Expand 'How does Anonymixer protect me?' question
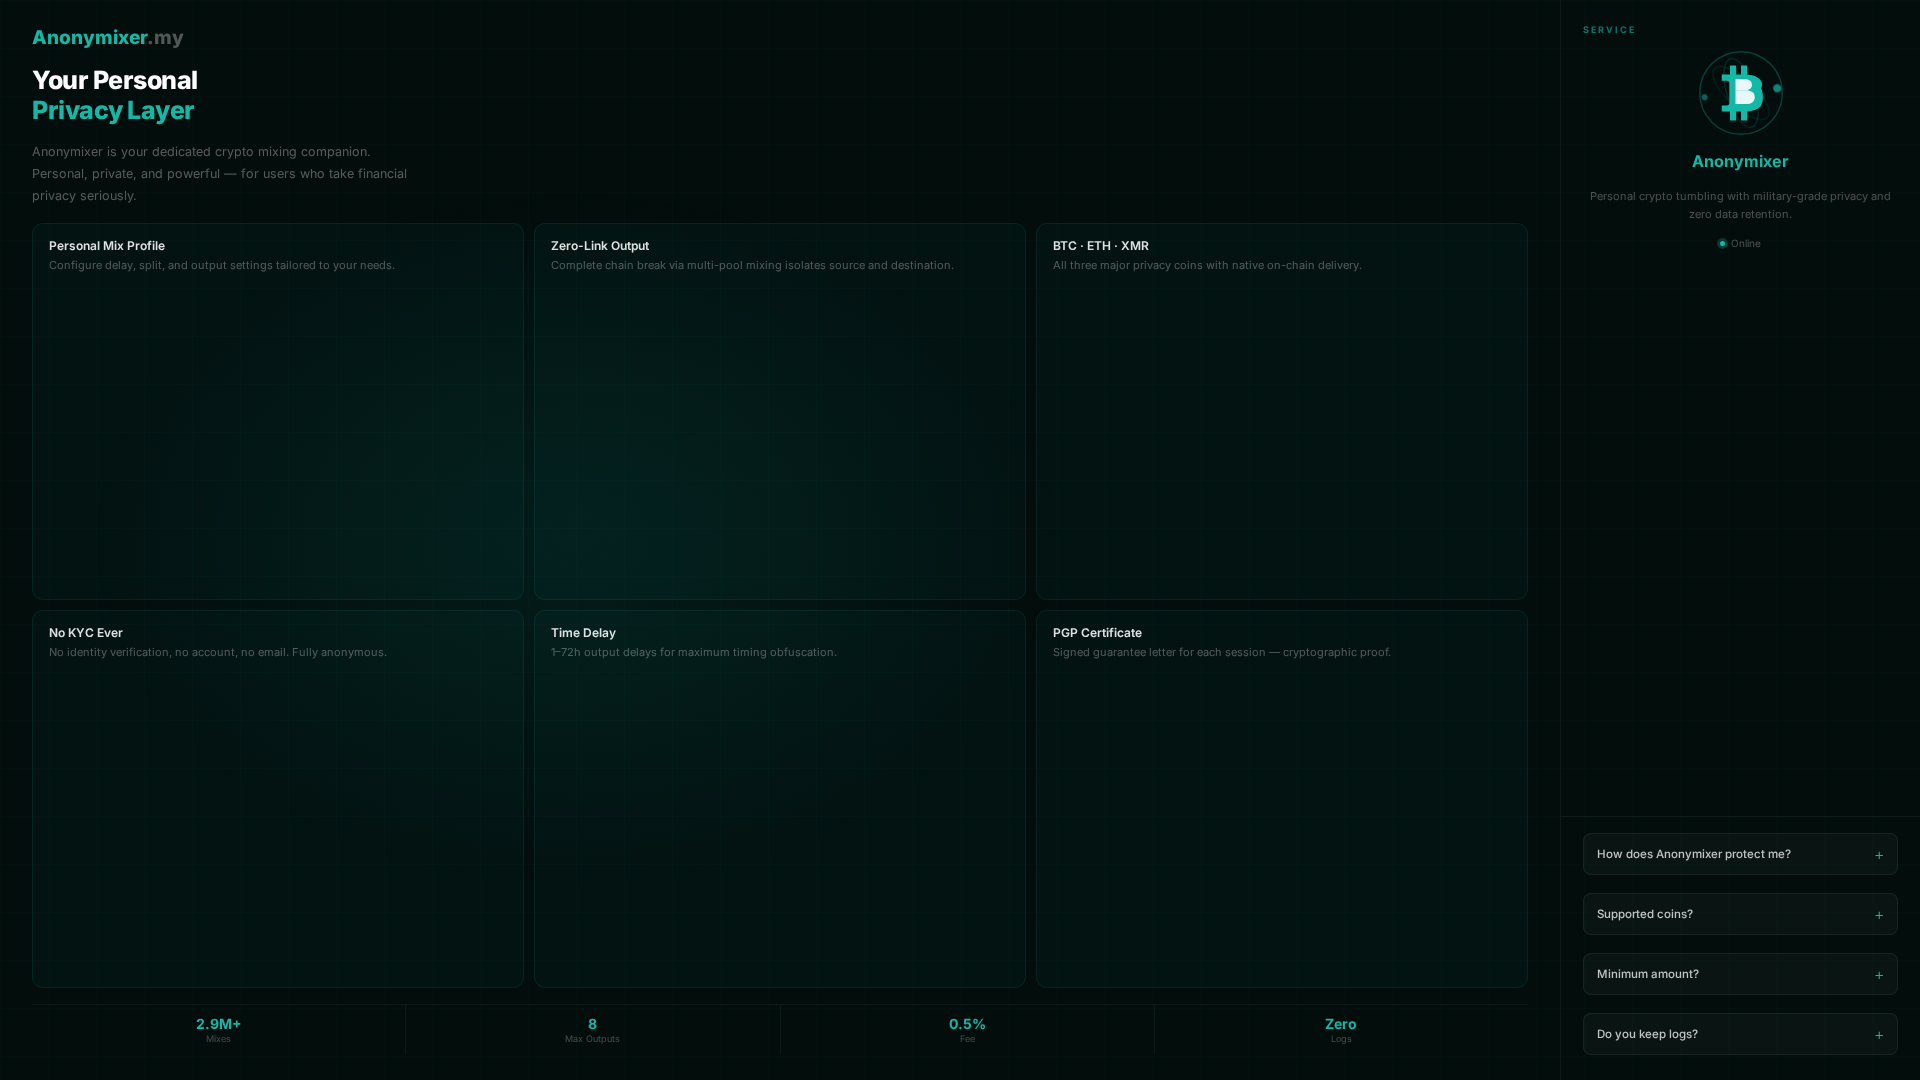 click(1740, 854)
